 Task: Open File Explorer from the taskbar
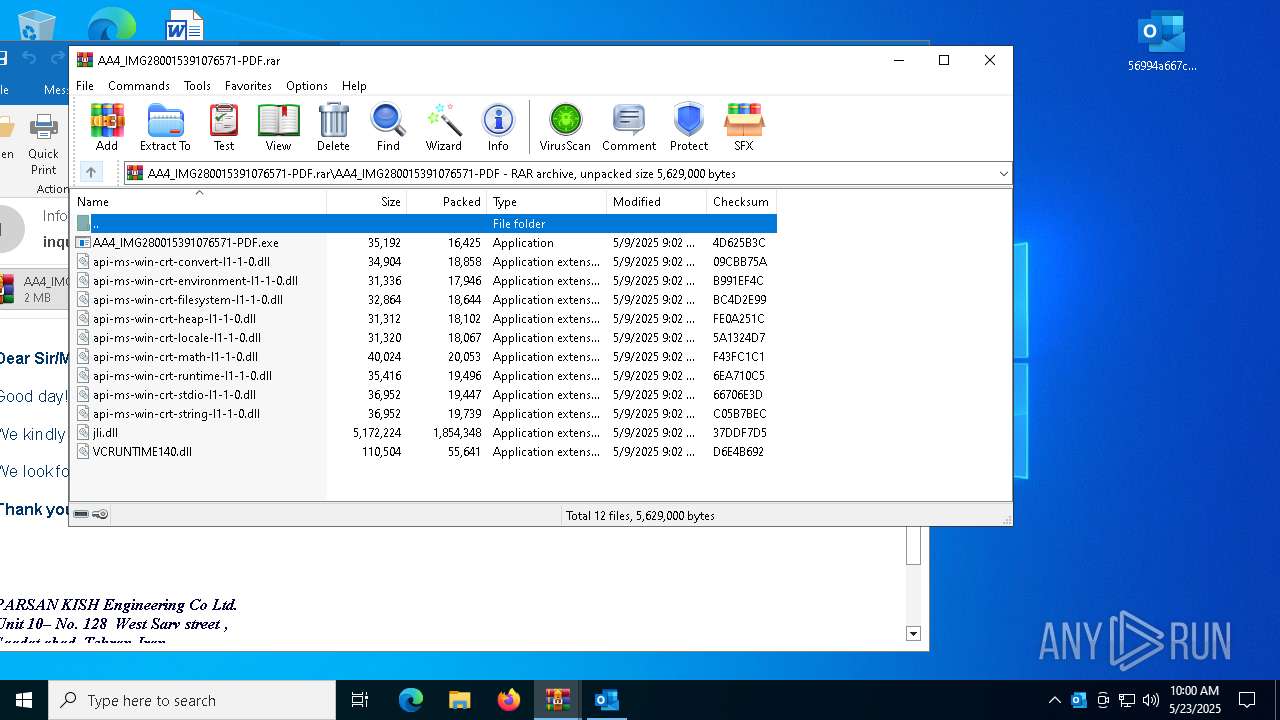[x=459, y=700]
